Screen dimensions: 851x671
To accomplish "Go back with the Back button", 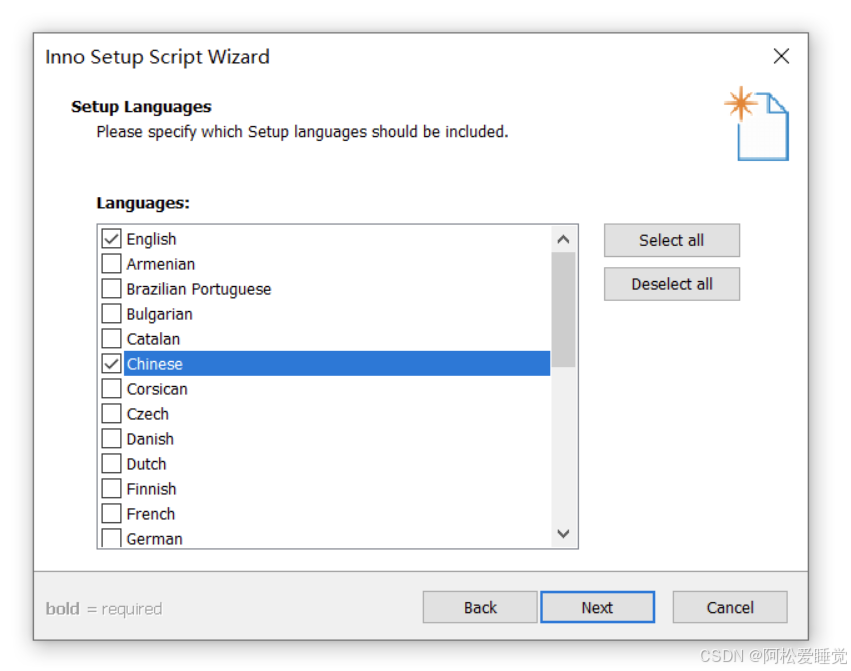I will [480, 607].
